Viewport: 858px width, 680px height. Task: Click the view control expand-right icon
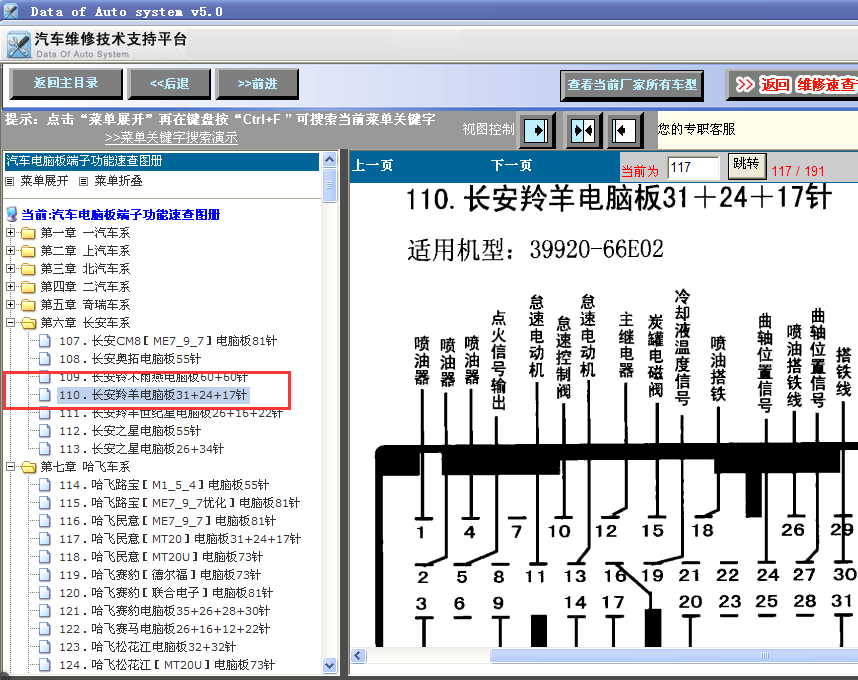click(x=536, y=131)
